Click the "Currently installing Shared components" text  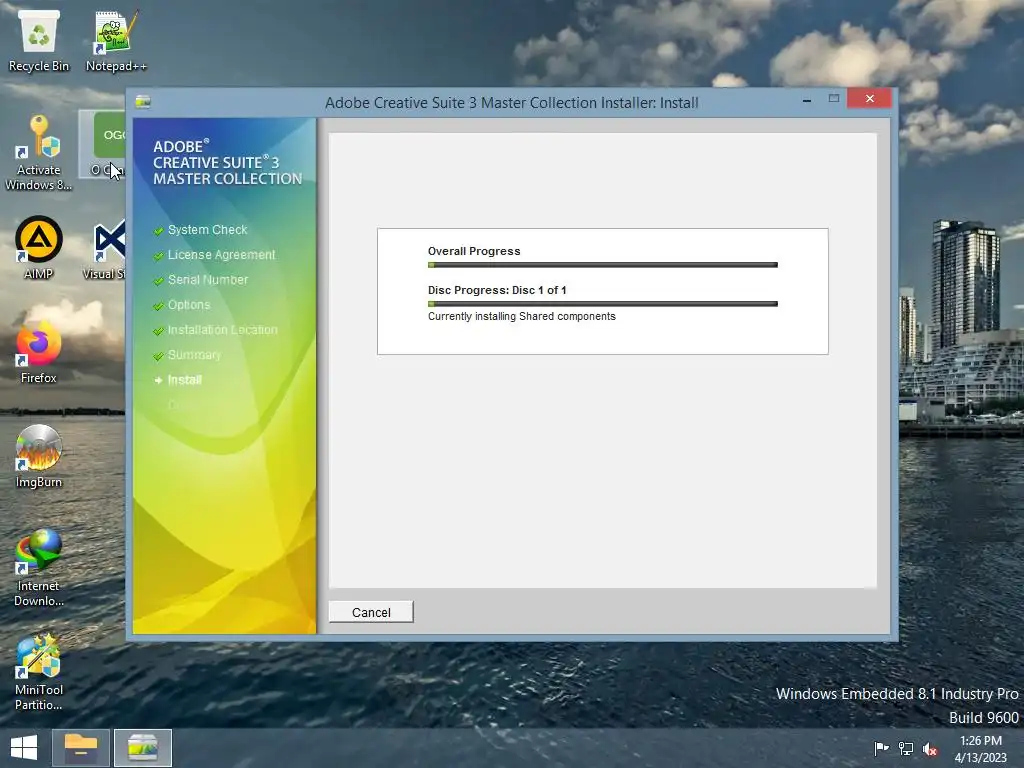tap(522, 316)
